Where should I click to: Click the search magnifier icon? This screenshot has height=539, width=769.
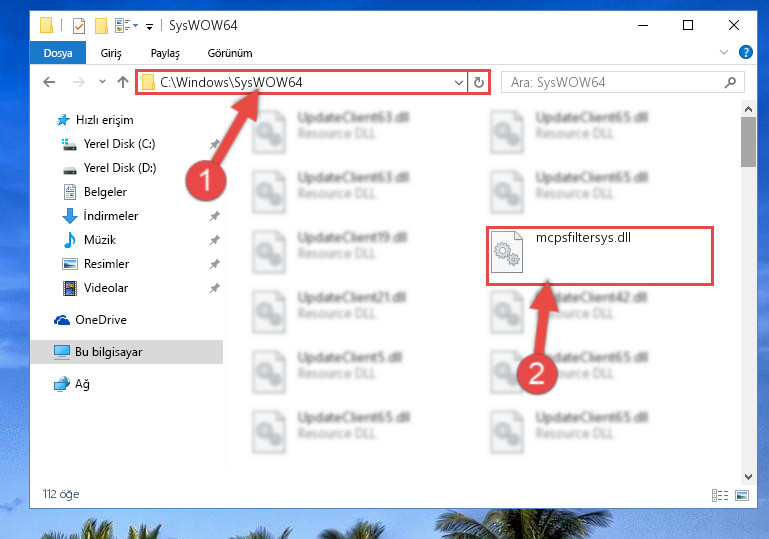click(730, 82)
